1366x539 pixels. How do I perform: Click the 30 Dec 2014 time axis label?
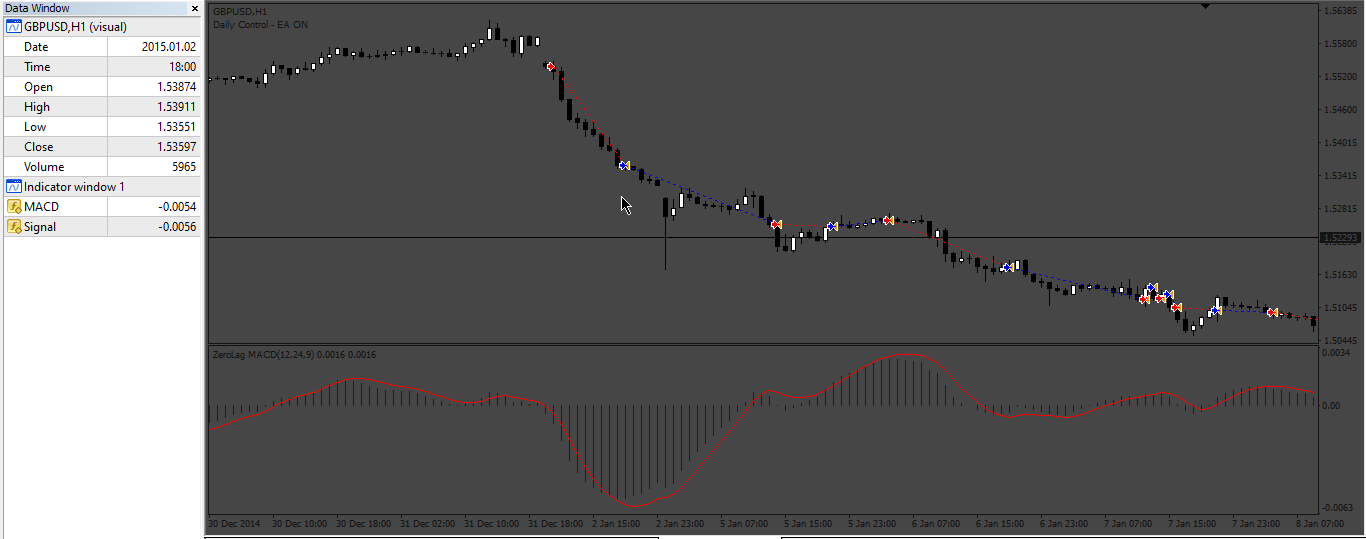[234, 524]
